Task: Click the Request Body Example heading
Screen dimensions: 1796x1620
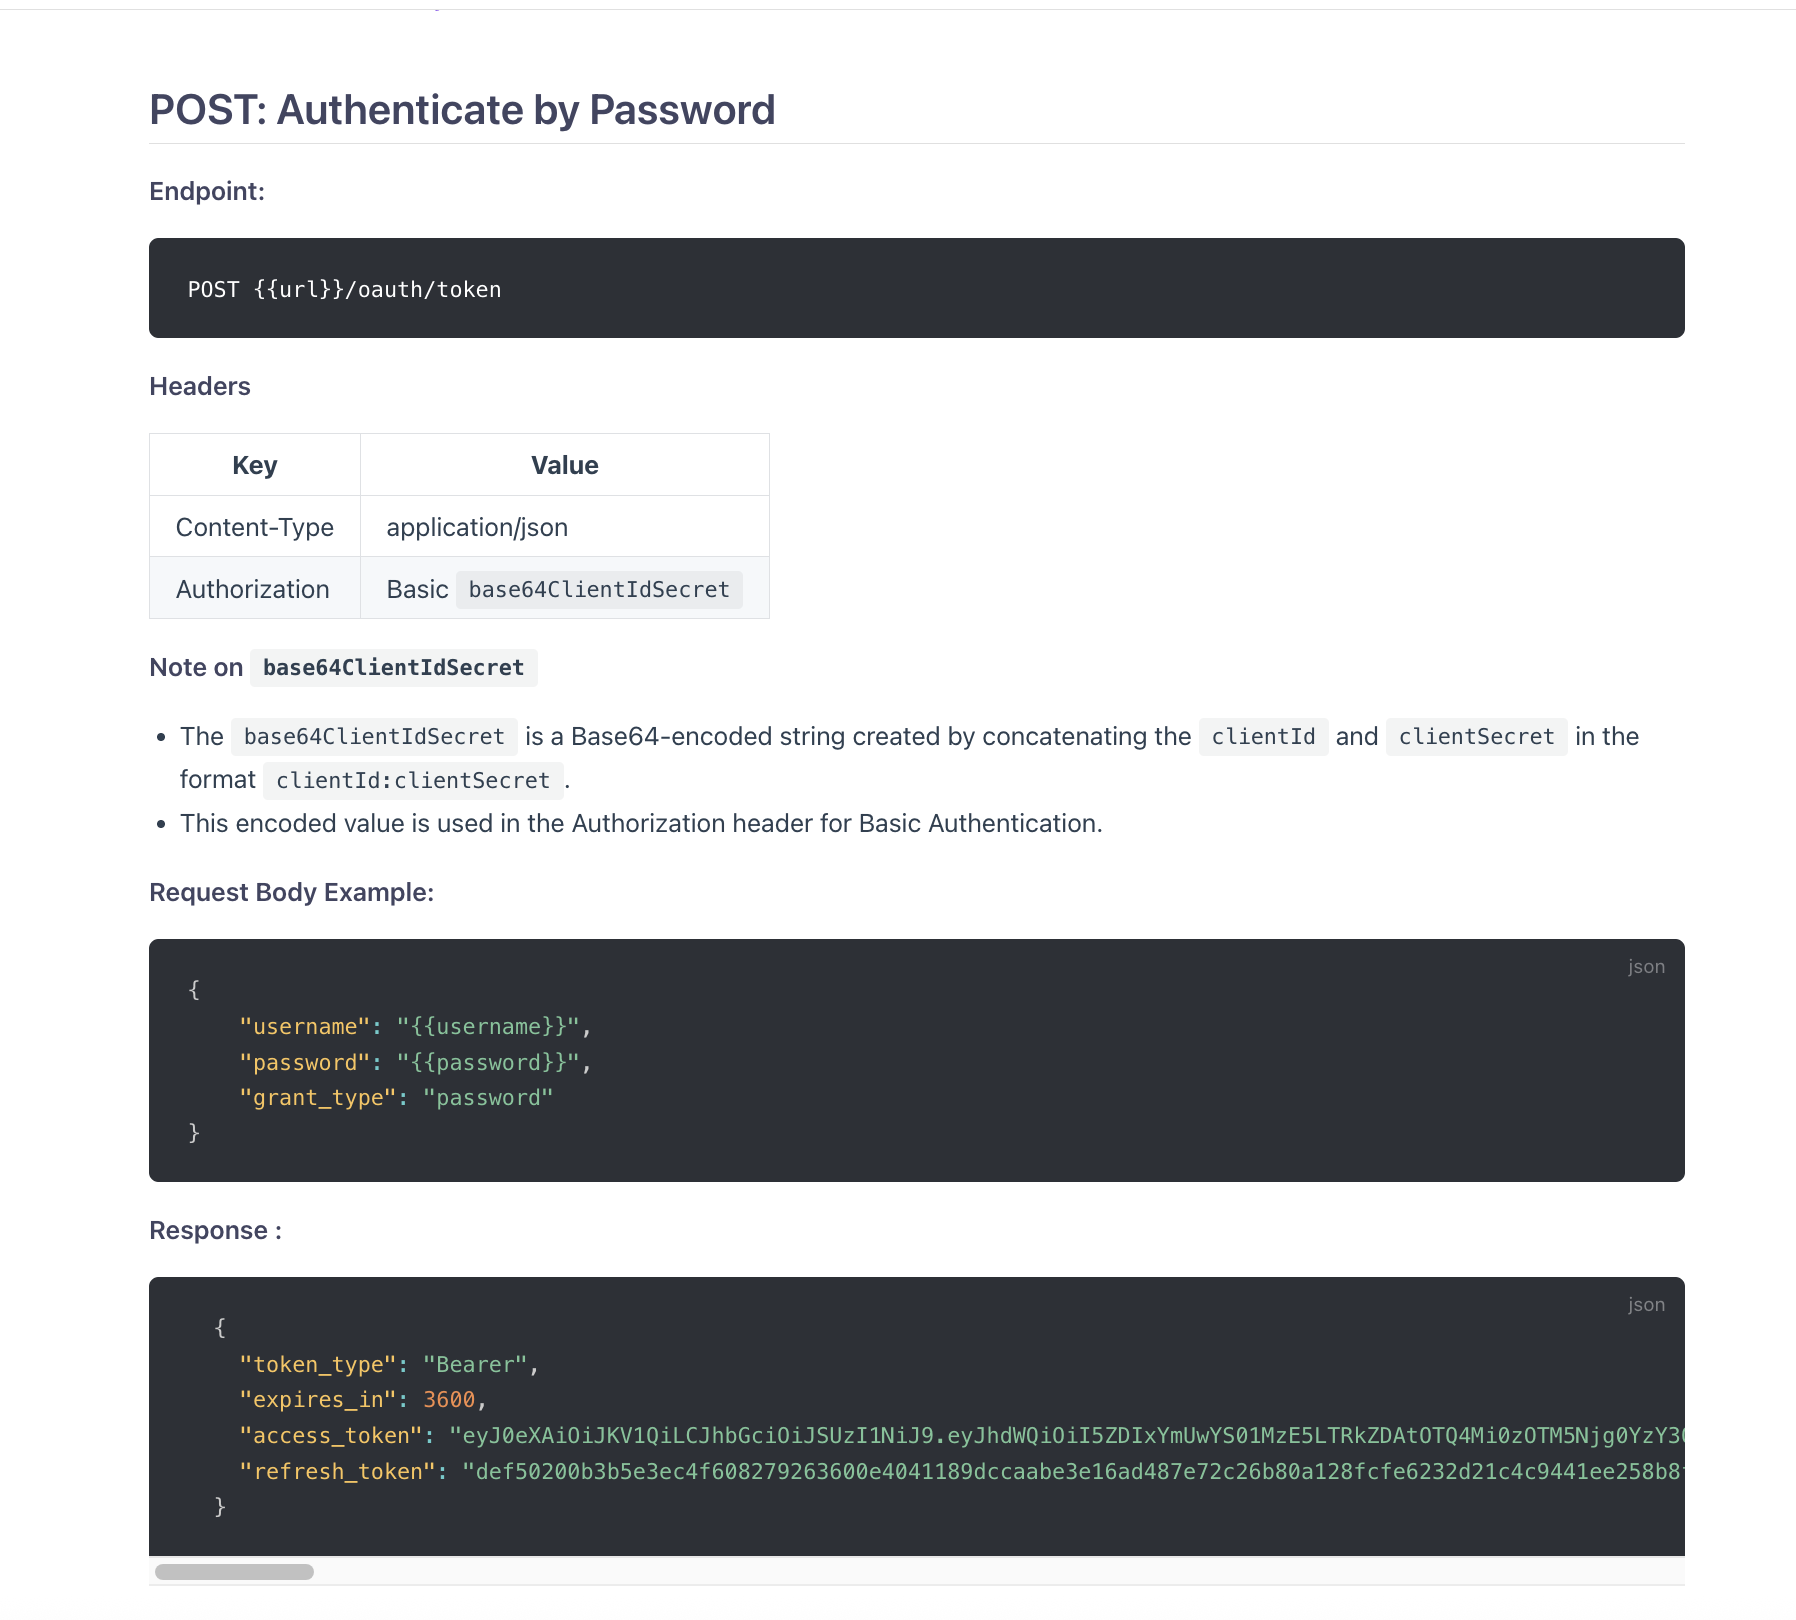Action: click(292, 892)
